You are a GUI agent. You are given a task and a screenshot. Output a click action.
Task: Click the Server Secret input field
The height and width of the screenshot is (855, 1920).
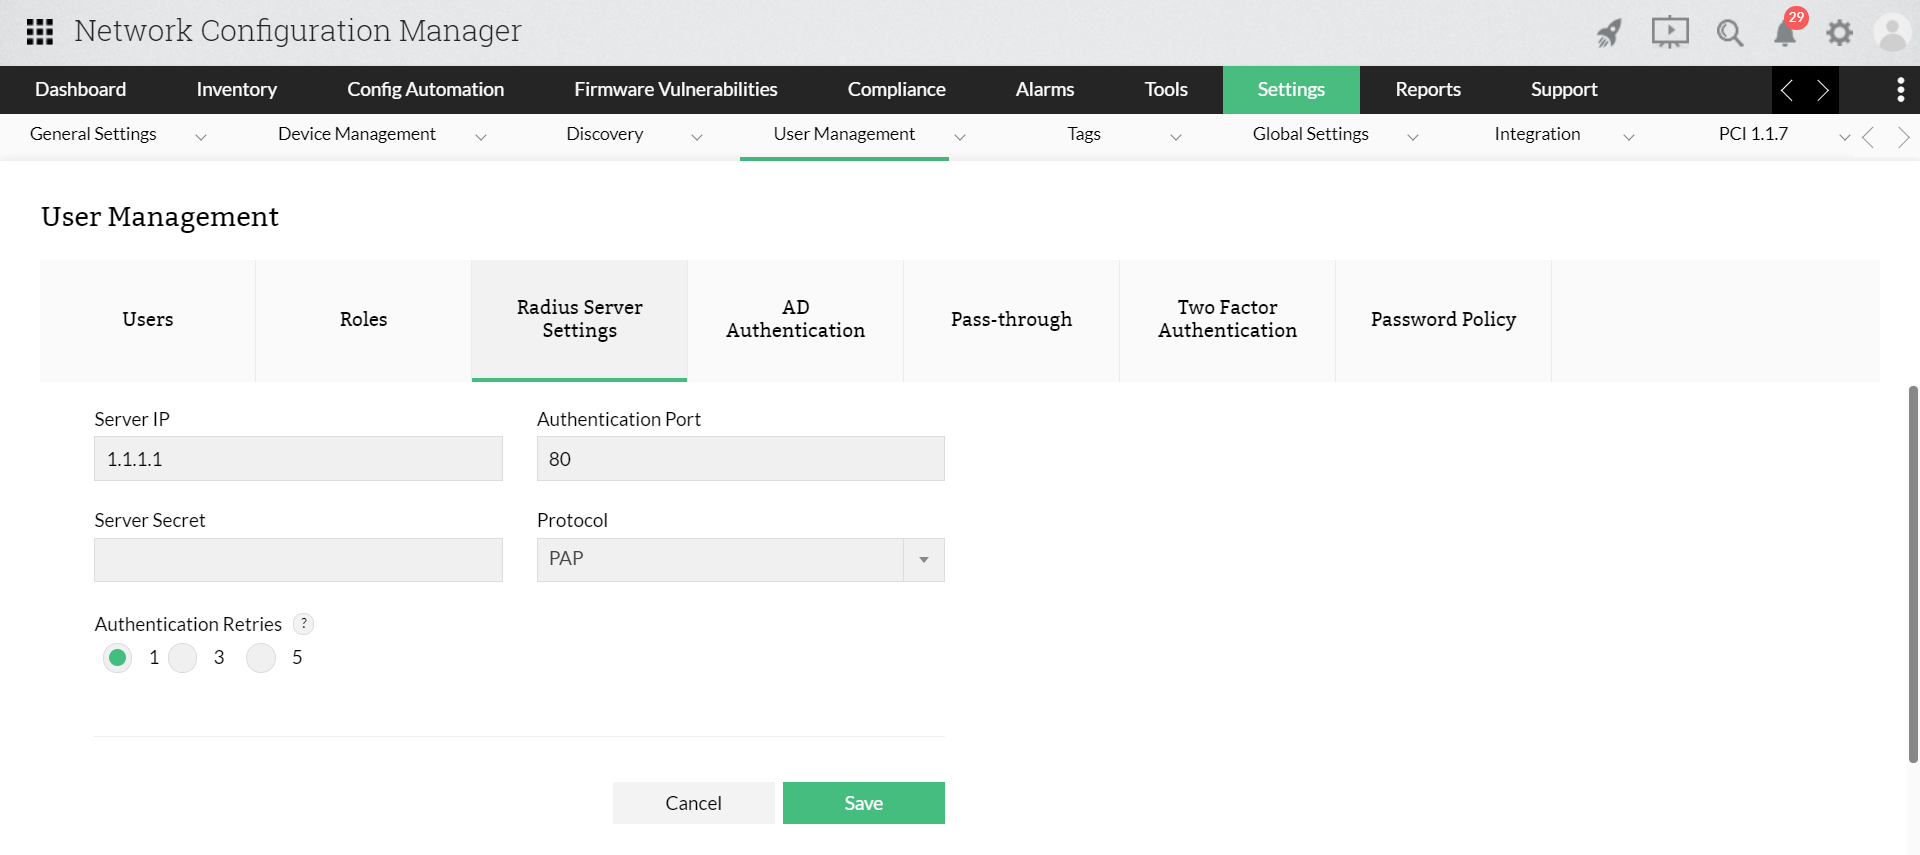tap(298, 560)
